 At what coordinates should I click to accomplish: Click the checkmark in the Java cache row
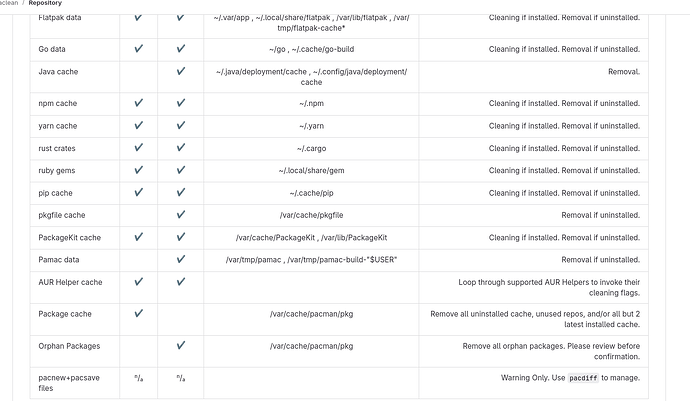(180, 71)
